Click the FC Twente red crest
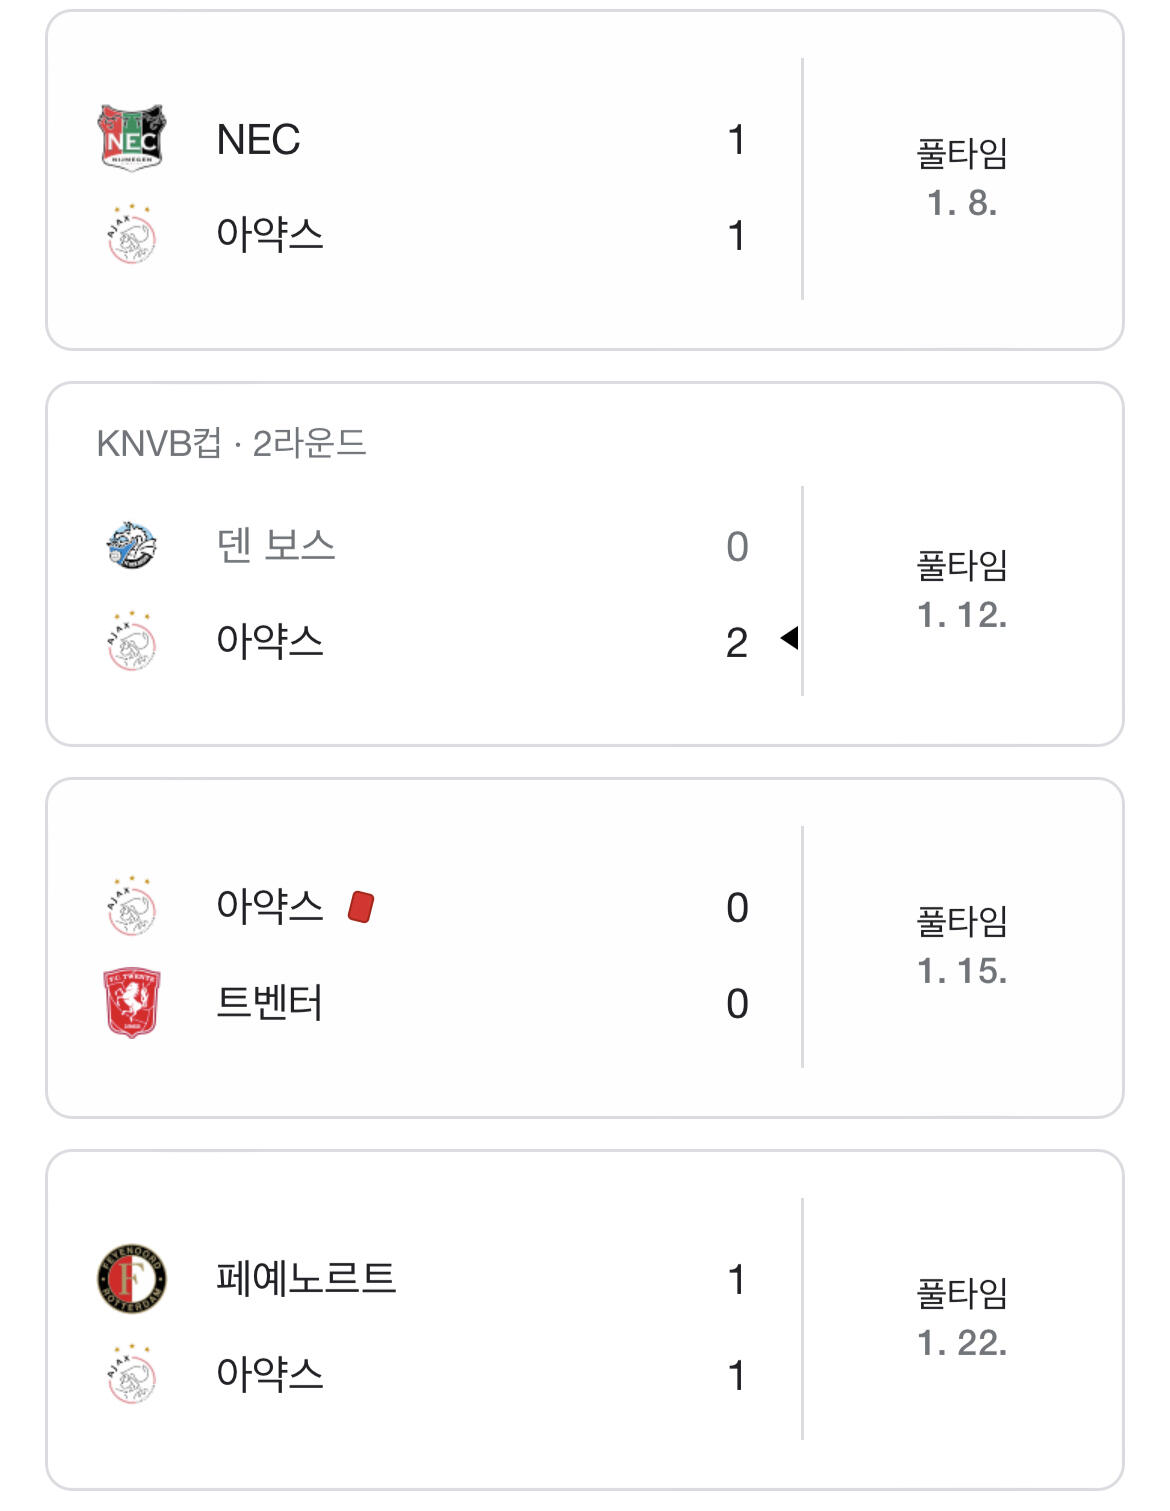This screenshot has height=1511, width=1170. click(x=131, y=1003)
